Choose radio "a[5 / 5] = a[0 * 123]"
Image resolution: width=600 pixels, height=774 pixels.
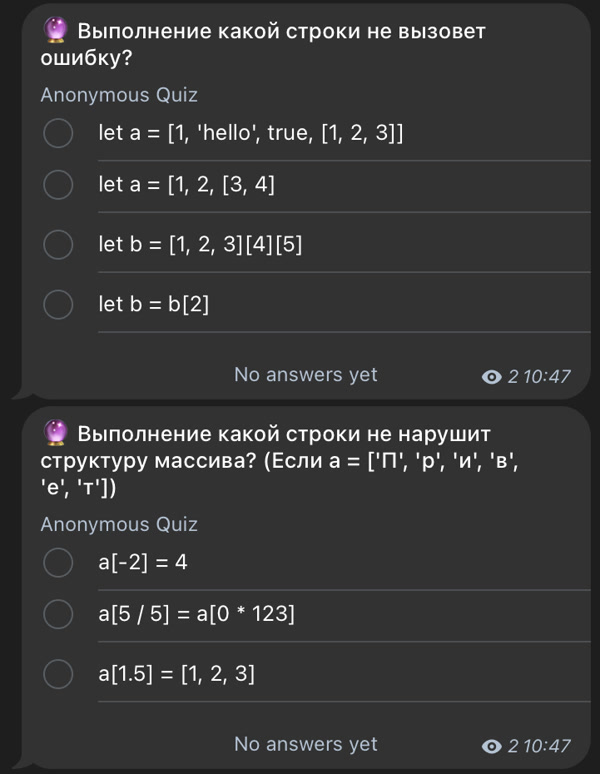click(x=58, y=614)
